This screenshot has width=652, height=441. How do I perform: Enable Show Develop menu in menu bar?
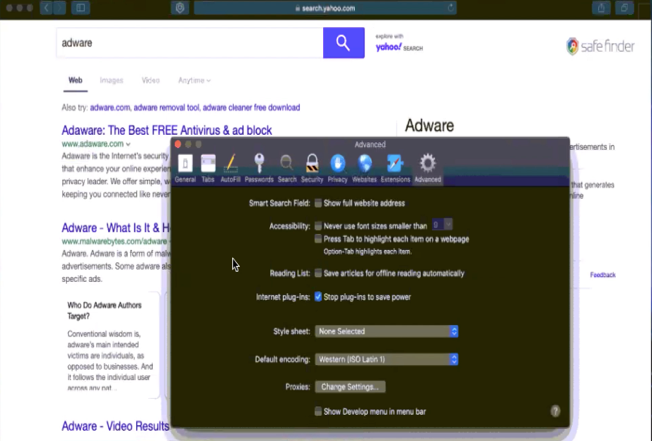318,411
